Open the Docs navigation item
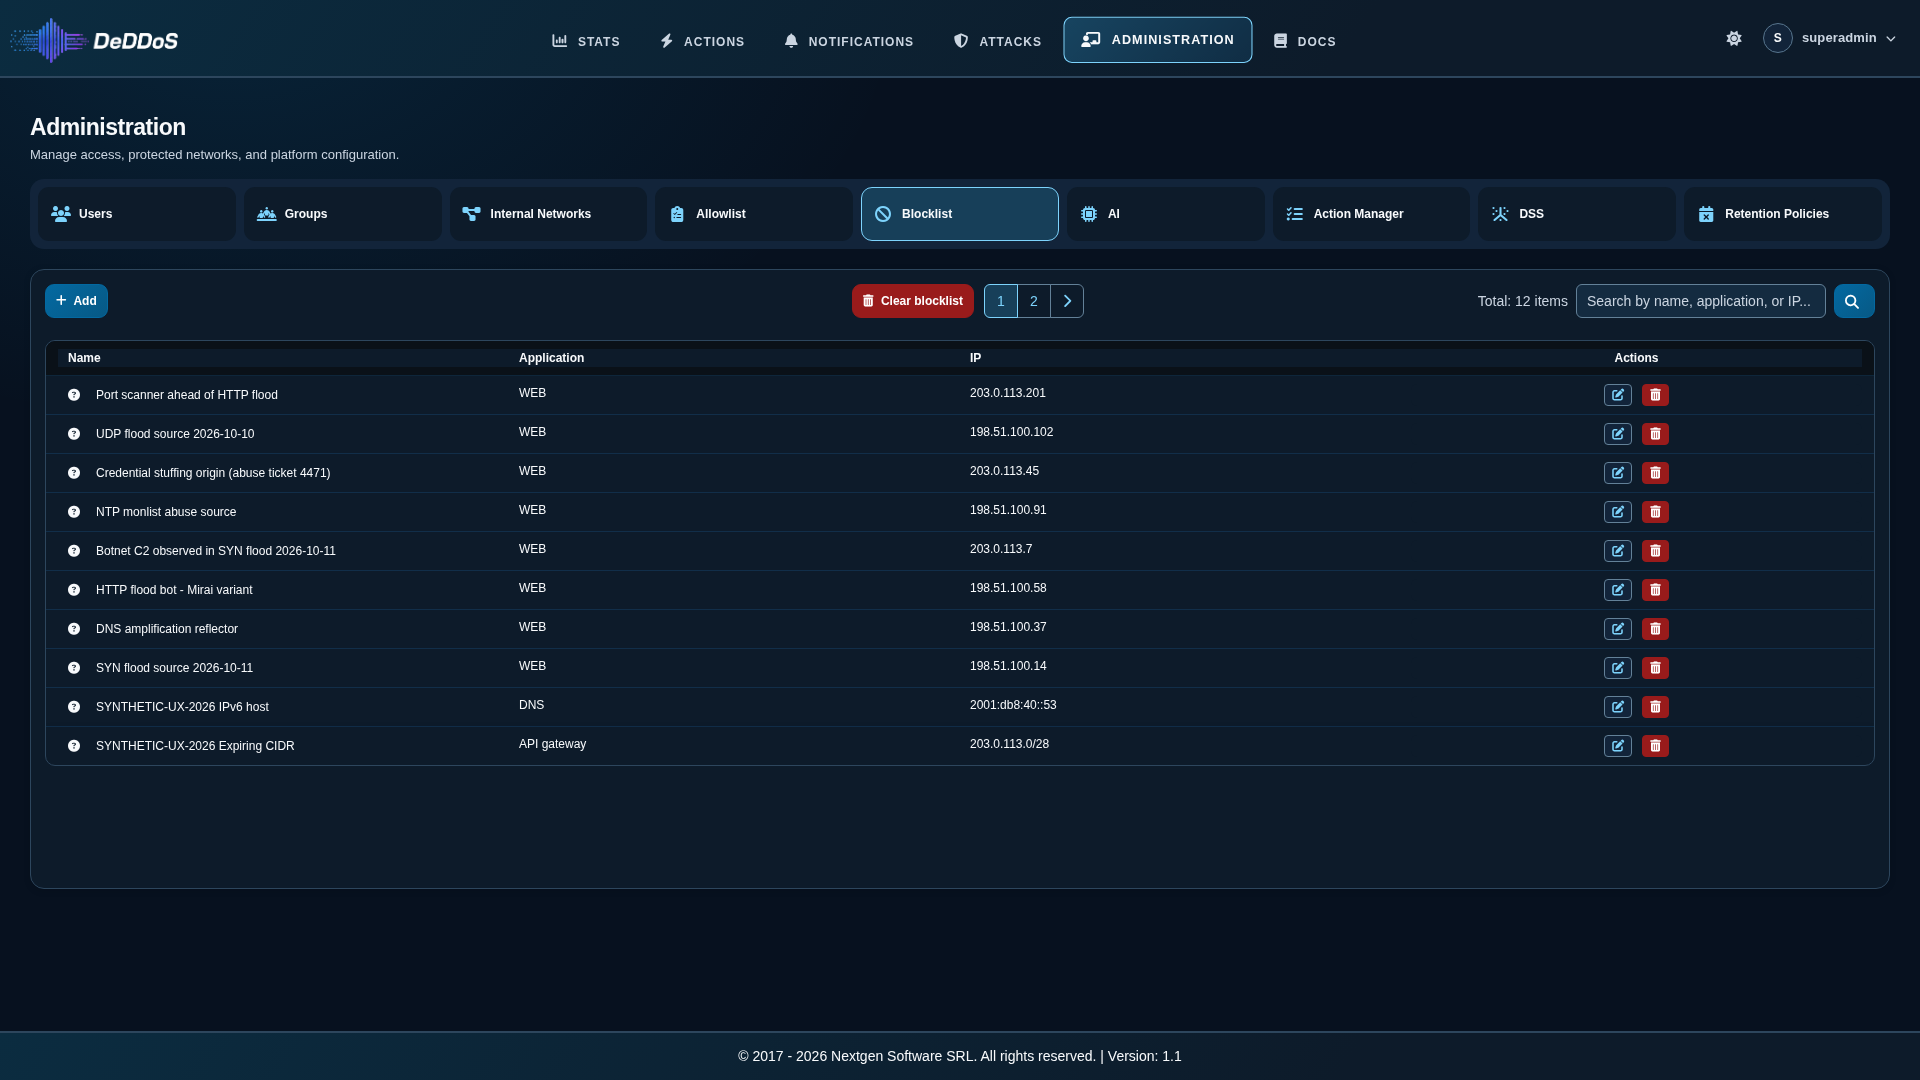The height and width of the screenshot is (1080, 1920). click(1305, 41)
